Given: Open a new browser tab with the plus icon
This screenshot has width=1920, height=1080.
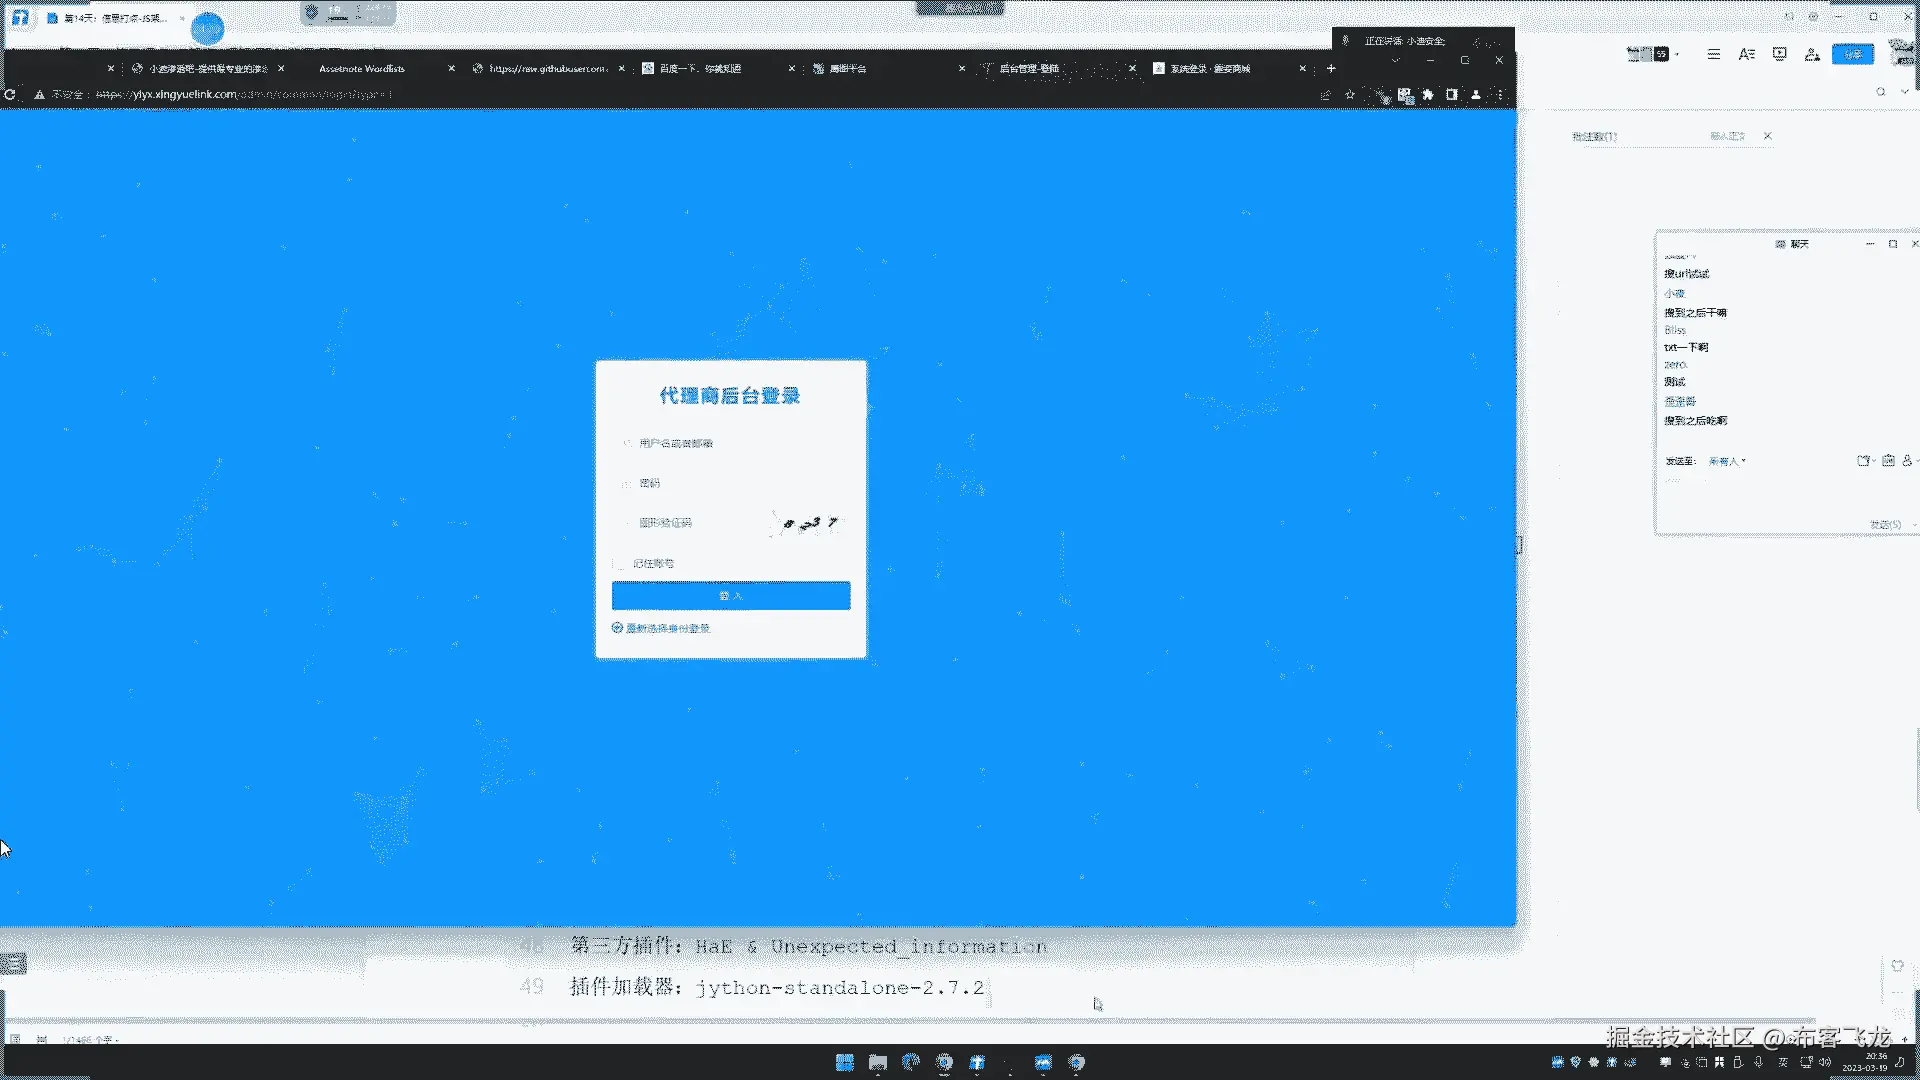Looking at the screenshot, I should 1331,69.
